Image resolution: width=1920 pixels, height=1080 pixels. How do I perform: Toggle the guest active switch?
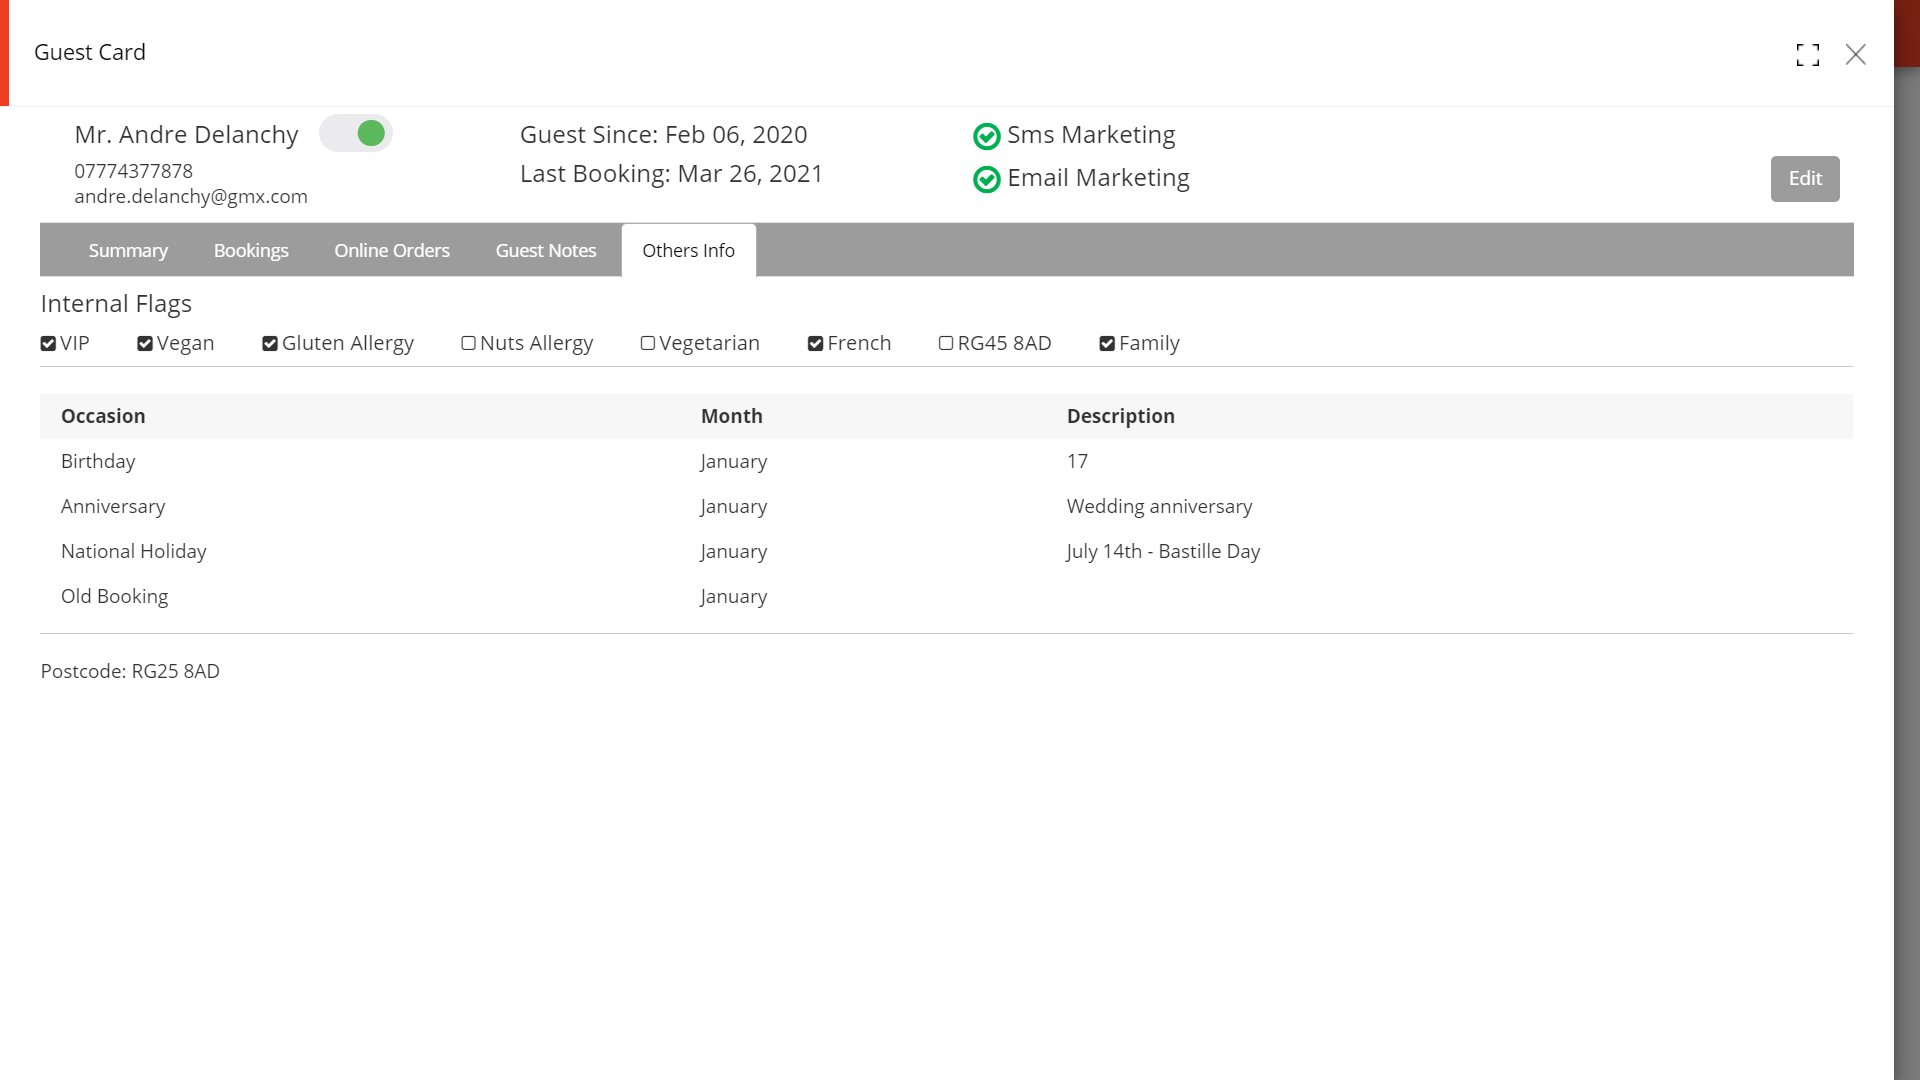[x=355, y=133]
